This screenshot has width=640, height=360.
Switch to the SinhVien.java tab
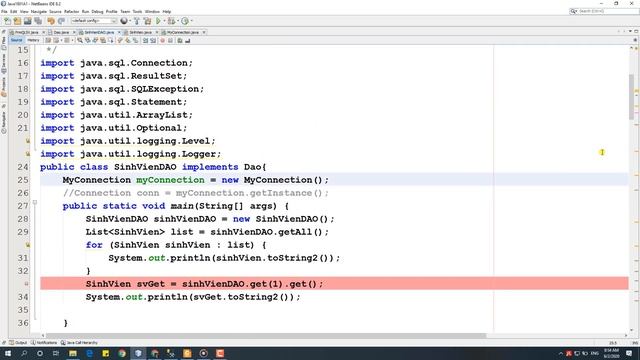140,32
